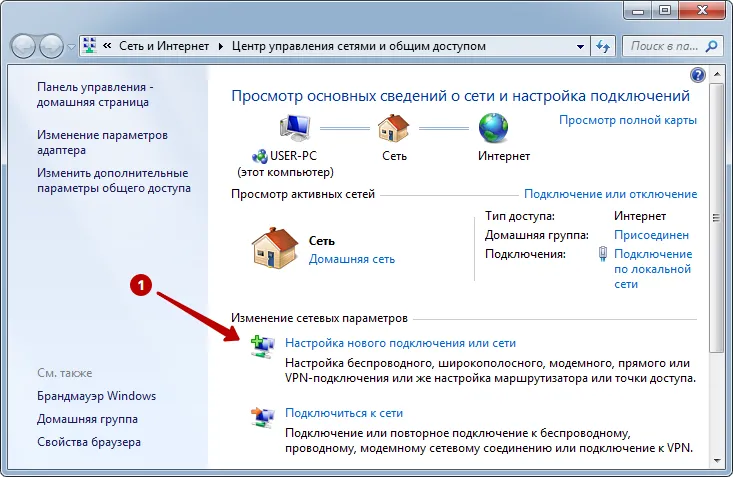Open Help via the blue question mark
The width and height of the screenshot is (733, 477).
tap(697, 75)
